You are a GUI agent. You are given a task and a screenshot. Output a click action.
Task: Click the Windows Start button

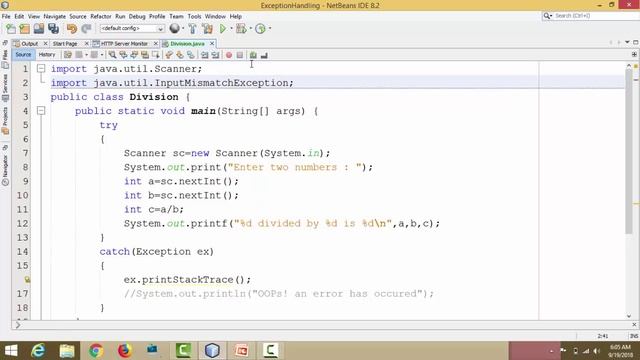click(x=11, y=351)
